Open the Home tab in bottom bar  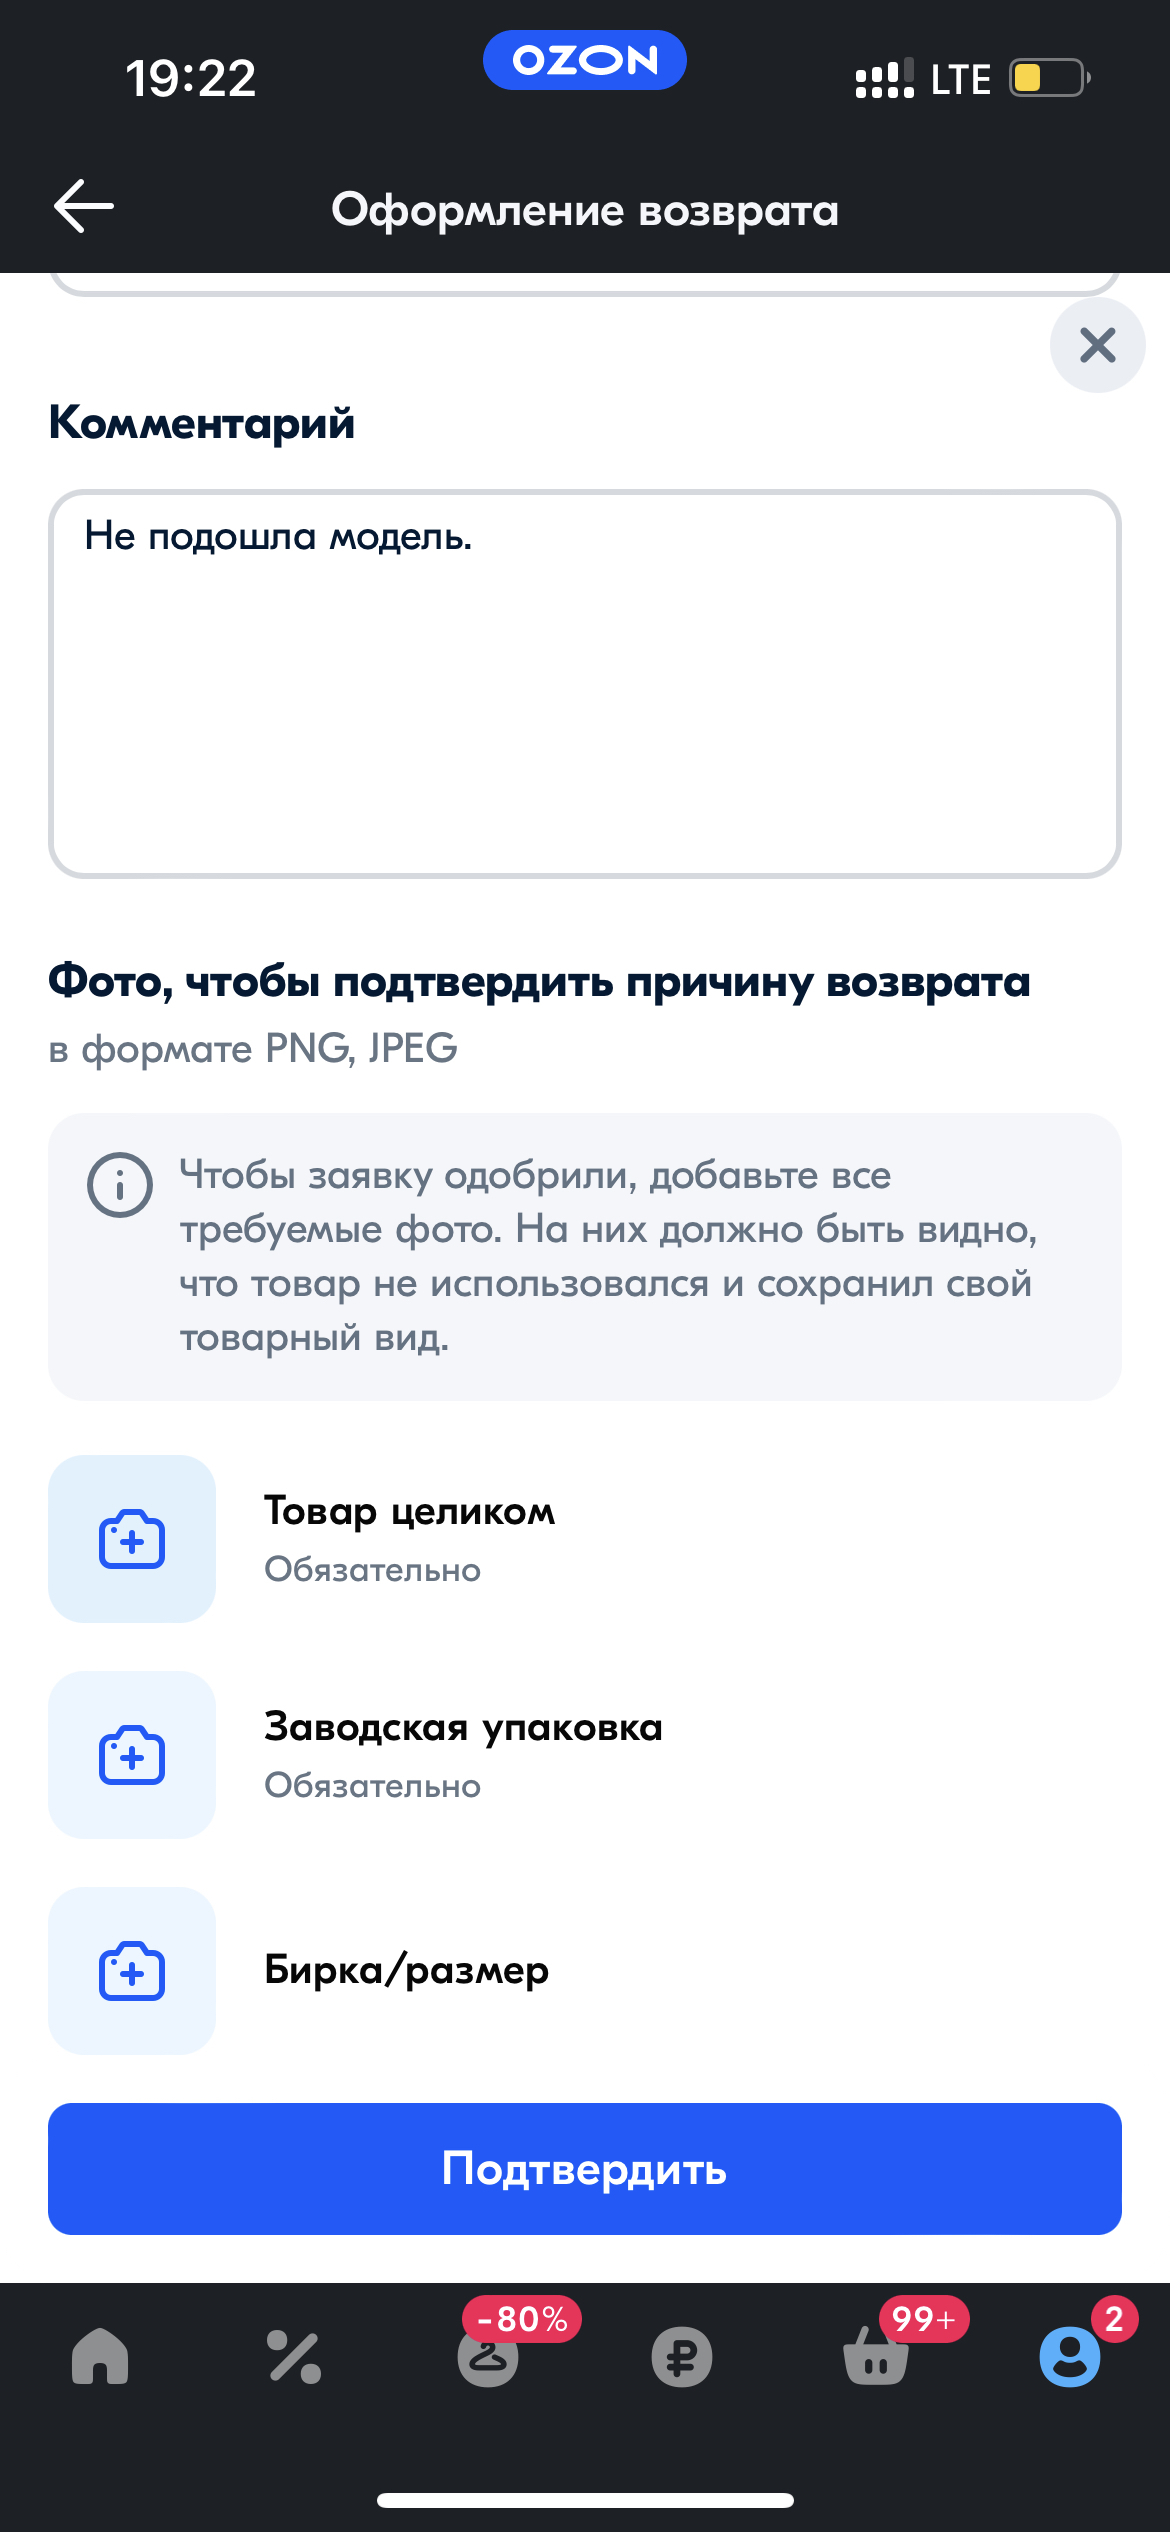click(x=100, y=2357)
